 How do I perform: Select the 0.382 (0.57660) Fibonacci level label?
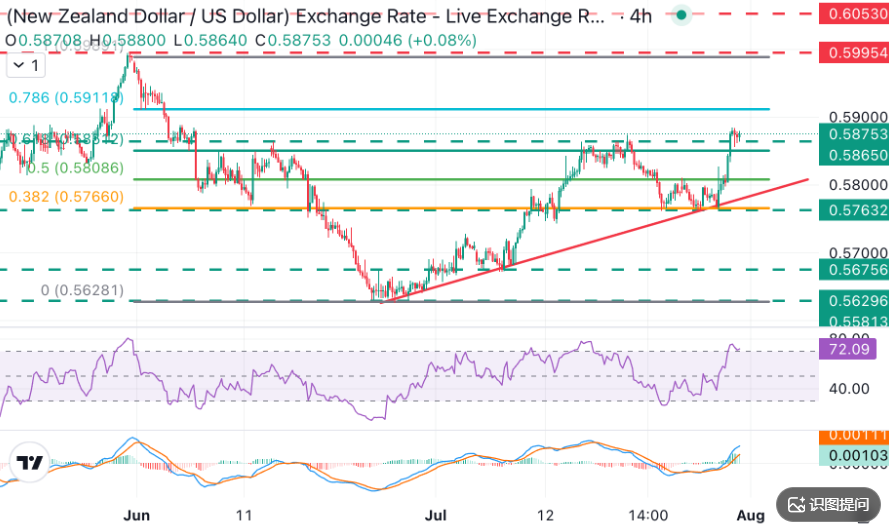pyautogui.click(x=66, y=197)
